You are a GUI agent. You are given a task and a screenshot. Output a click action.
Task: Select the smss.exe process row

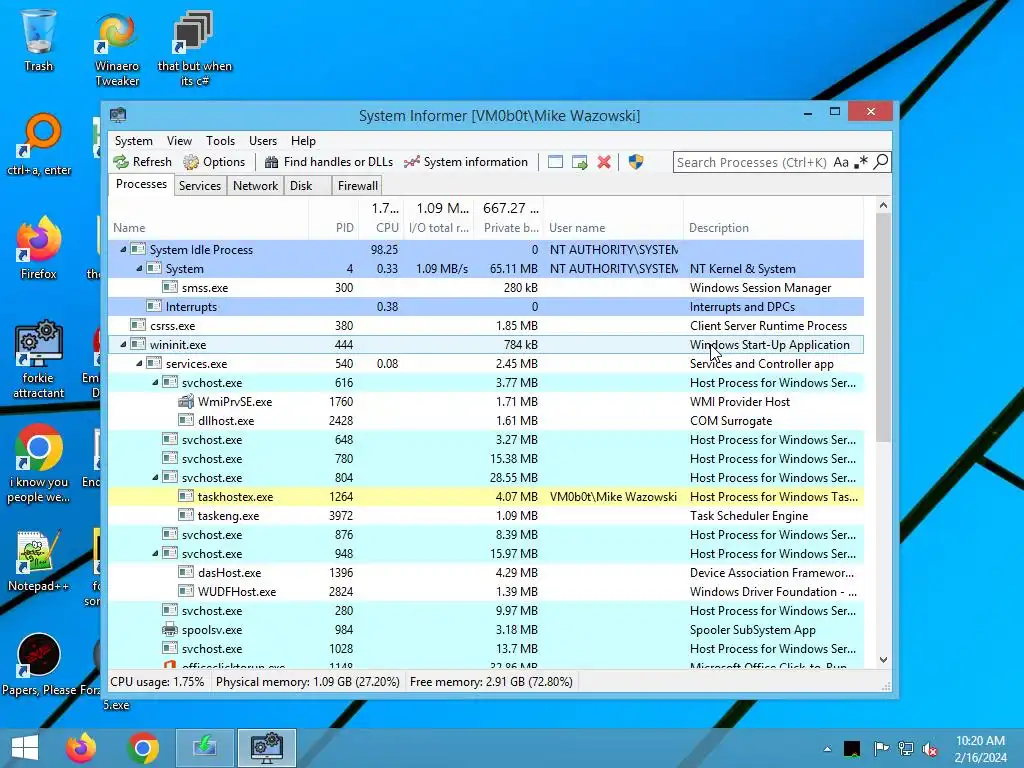(486, 287)
